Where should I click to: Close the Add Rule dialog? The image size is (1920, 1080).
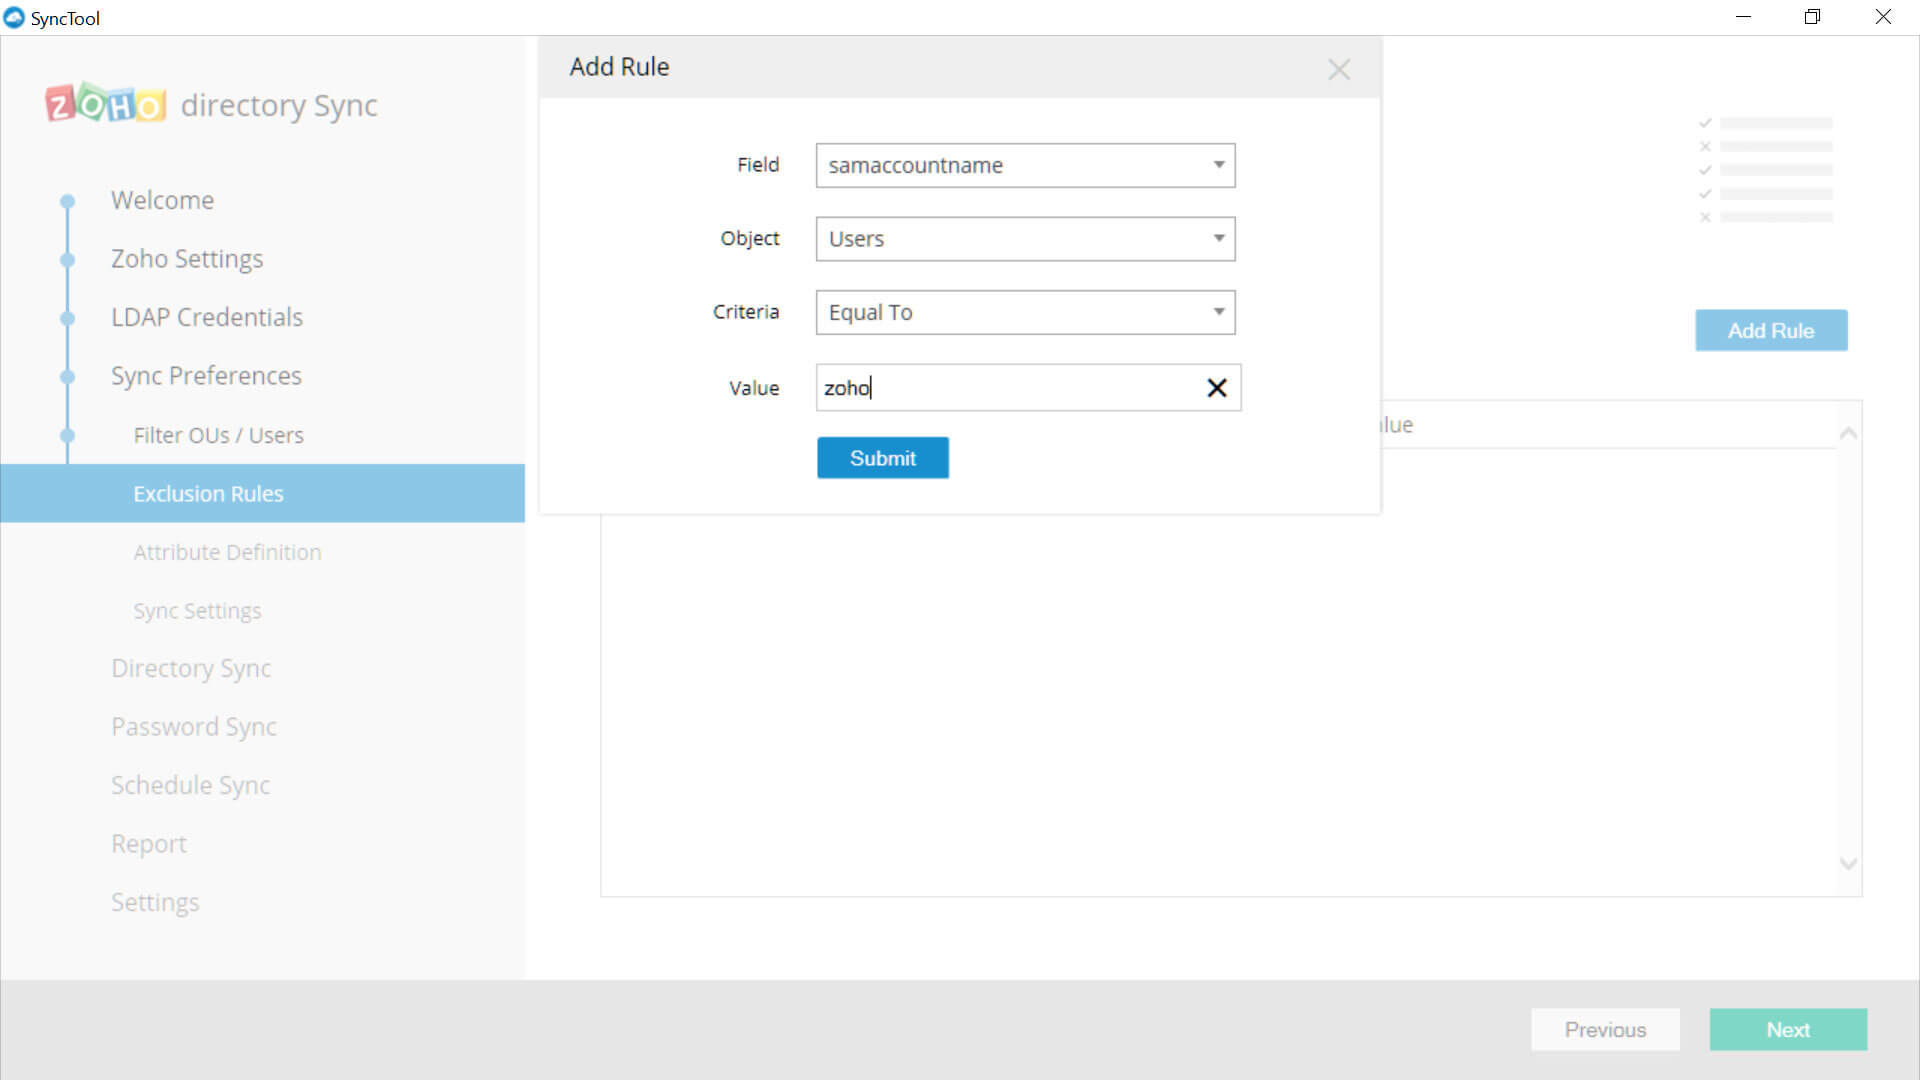[1338, 69]
